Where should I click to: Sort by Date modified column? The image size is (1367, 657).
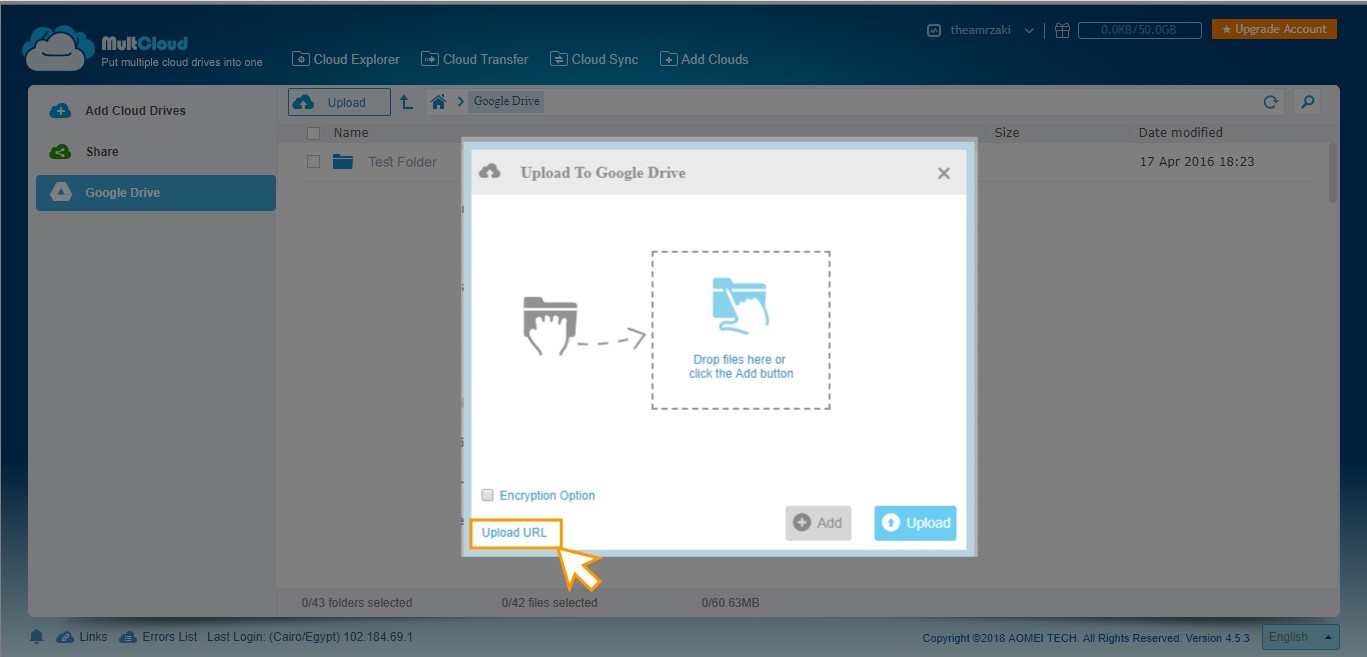coord(1180,132)
